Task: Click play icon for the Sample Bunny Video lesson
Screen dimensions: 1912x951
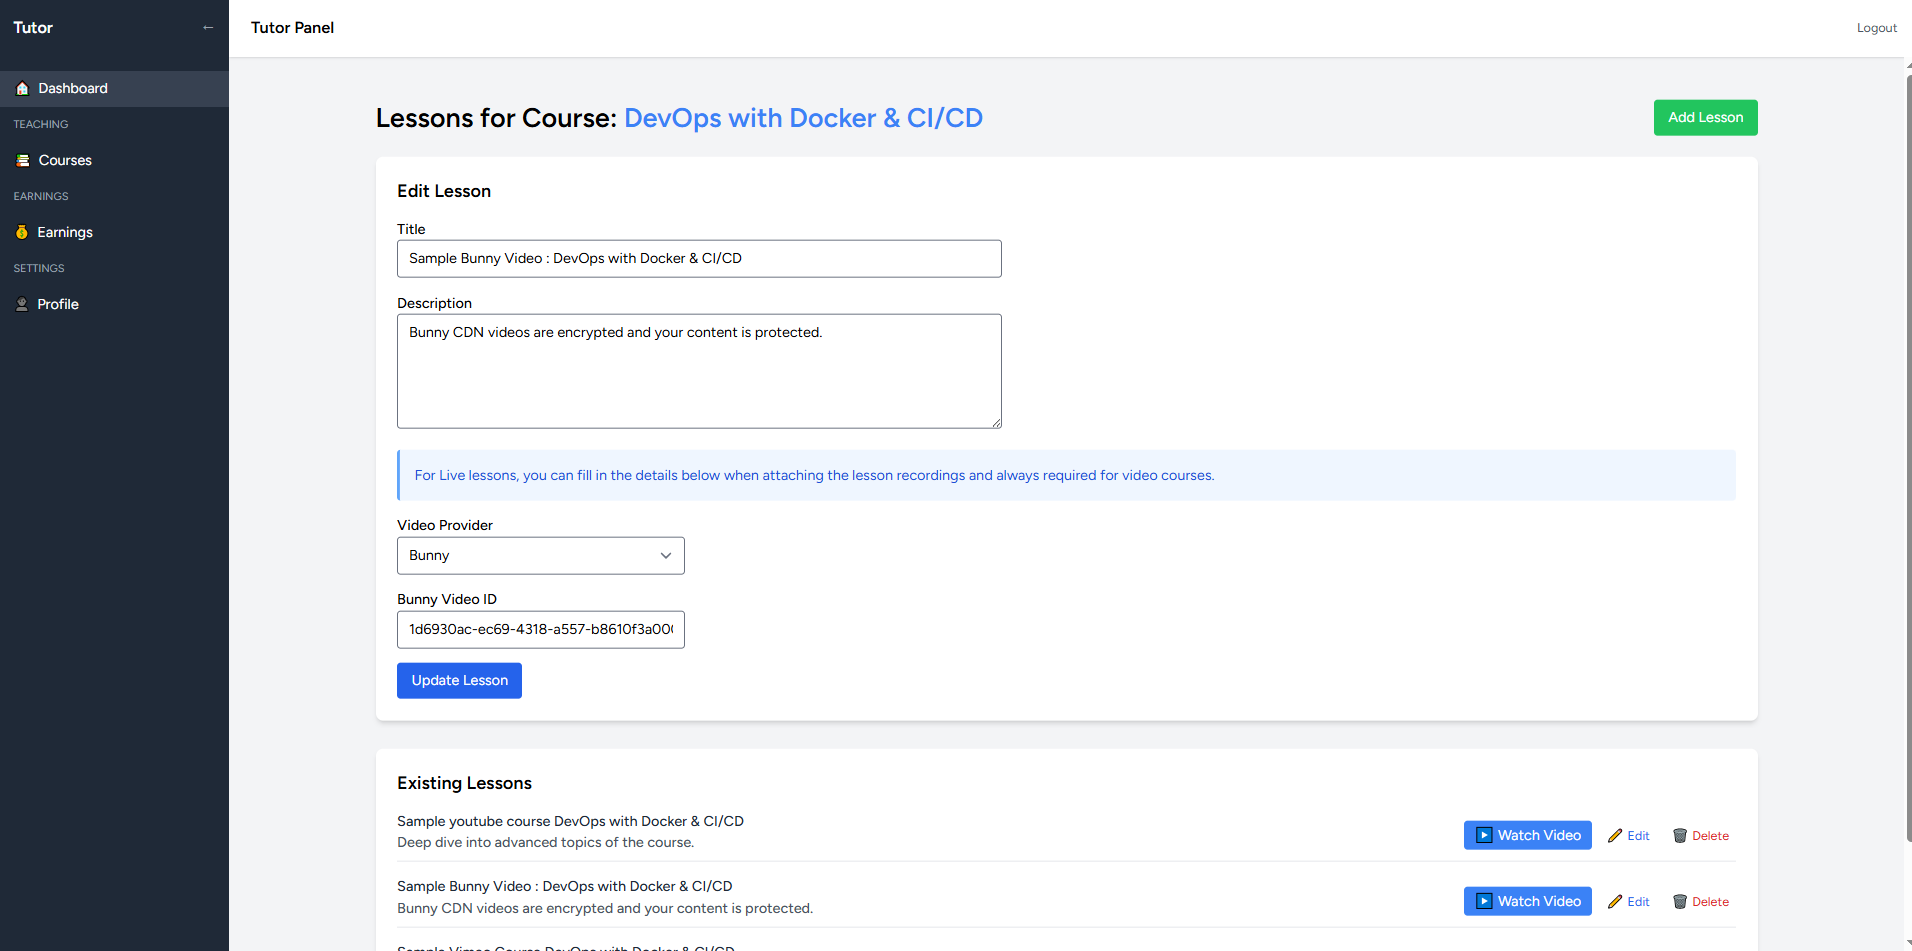Action: (x=1485, y=902)
